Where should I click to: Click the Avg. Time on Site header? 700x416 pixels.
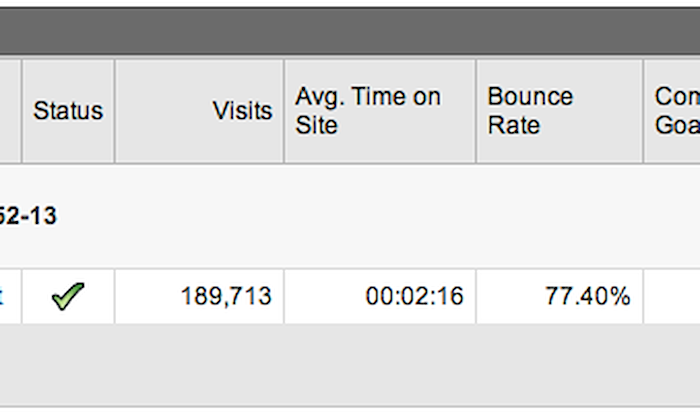(380, 111)
